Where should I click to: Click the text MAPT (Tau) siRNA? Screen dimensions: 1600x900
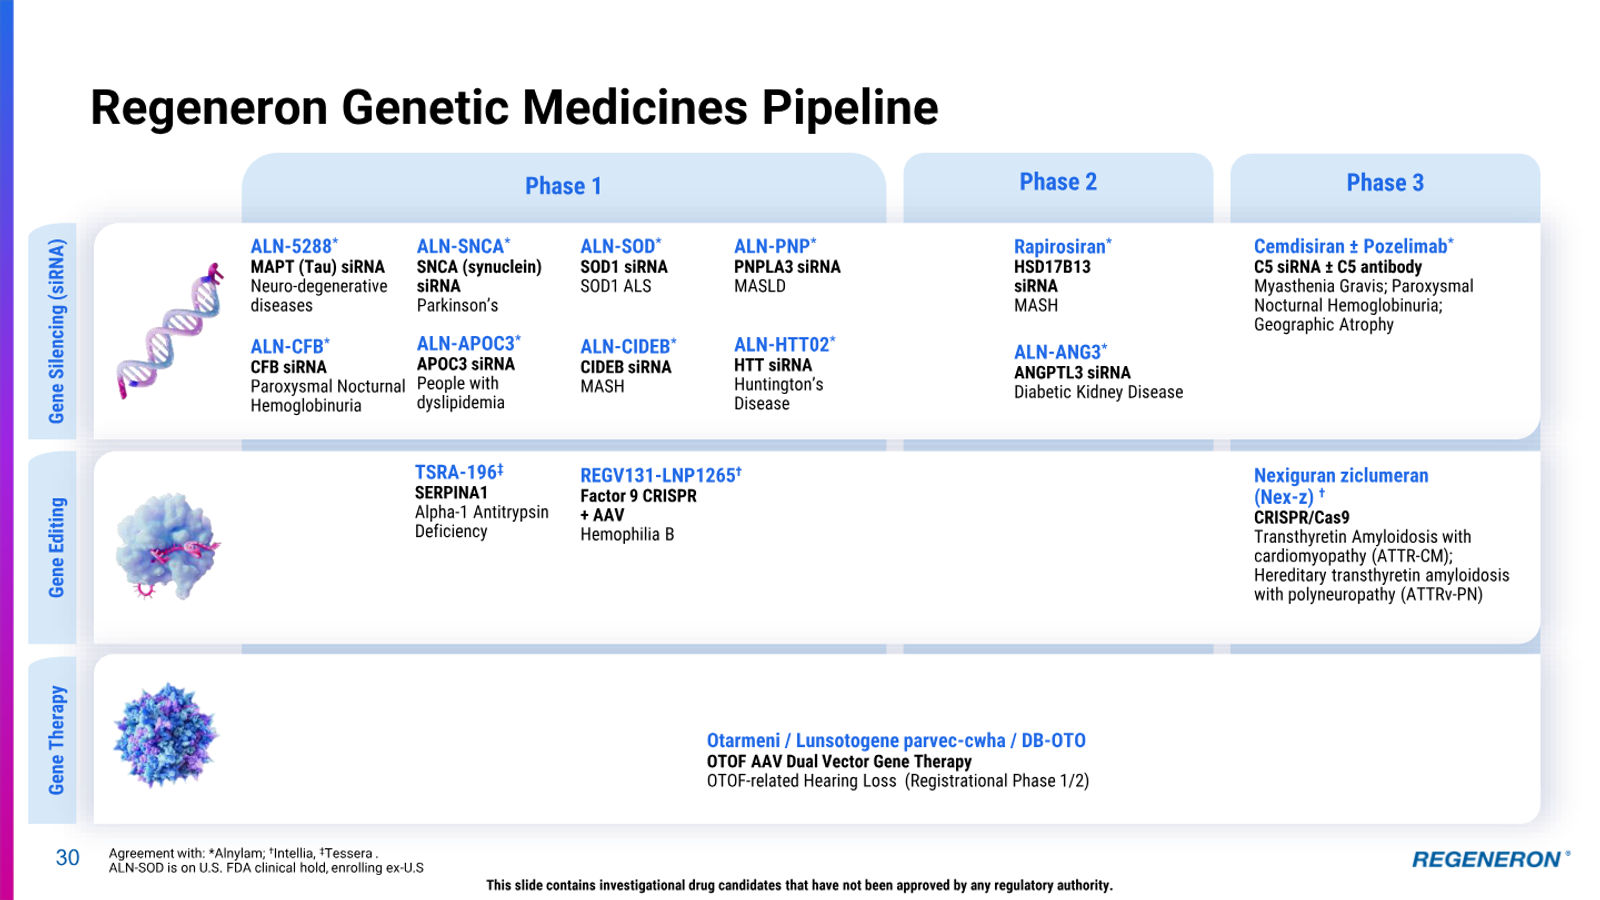click(317, 267)
